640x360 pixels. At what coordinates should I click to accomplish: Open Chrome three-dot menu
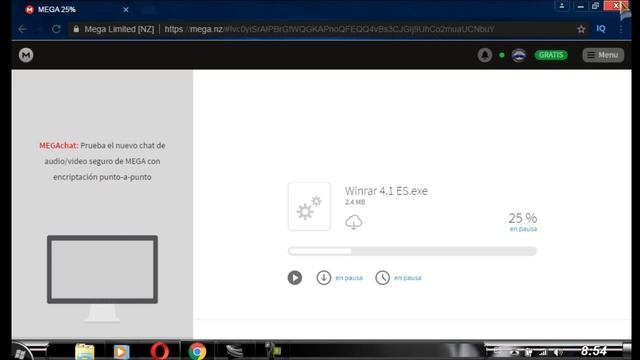click(621, 29)
